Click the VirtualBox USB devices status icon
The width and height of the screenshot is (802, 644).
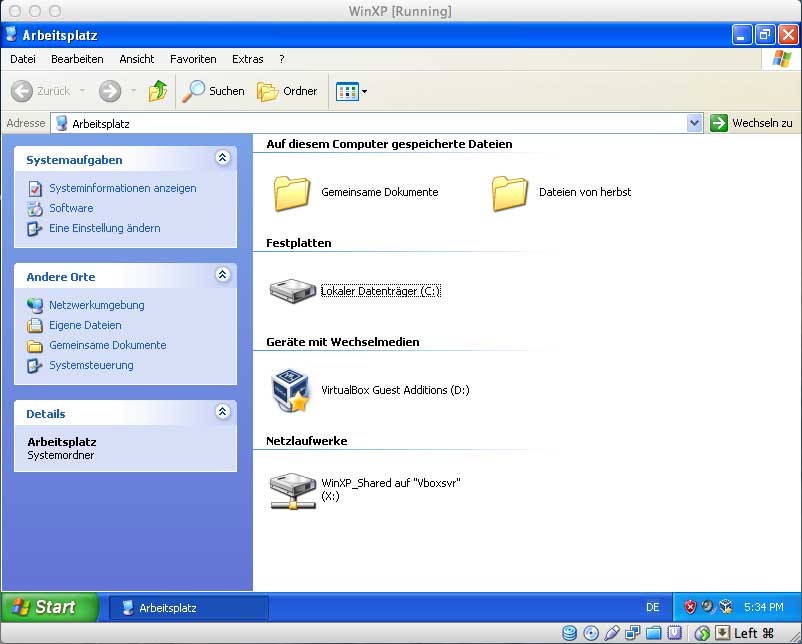click(612, 633)
